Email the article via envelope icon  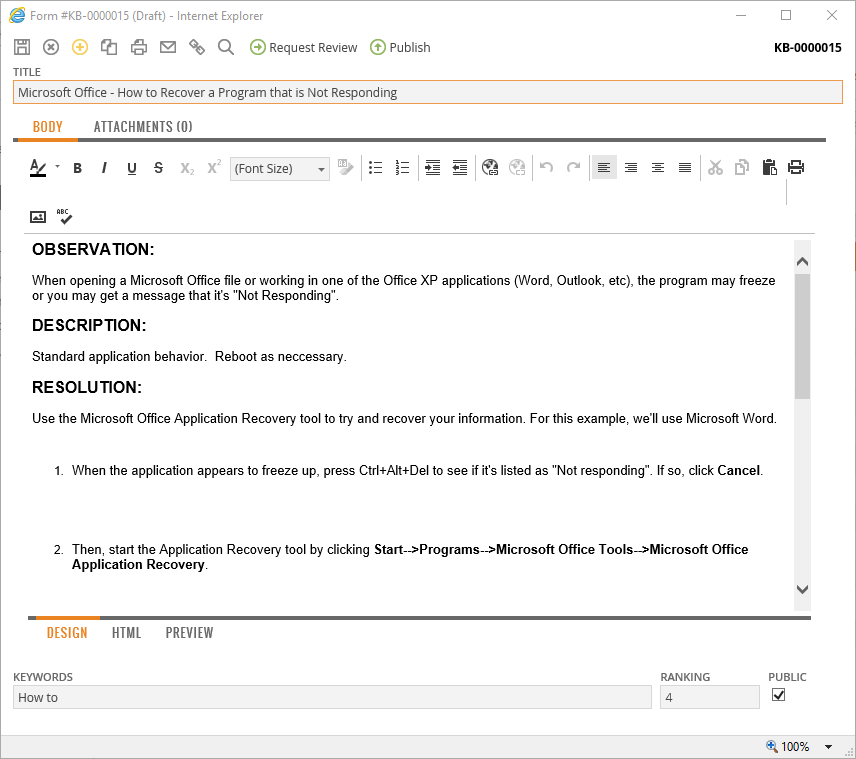[168, 47]
